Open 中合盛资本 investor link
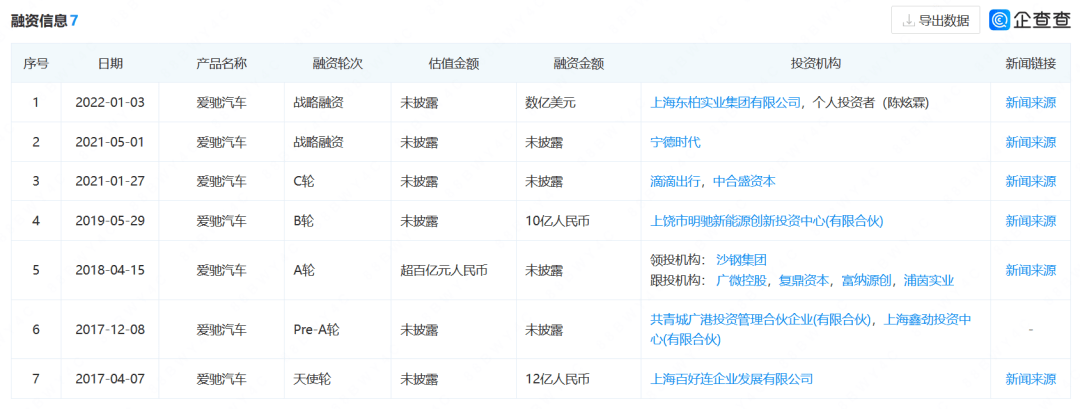 tap(744, 181)
